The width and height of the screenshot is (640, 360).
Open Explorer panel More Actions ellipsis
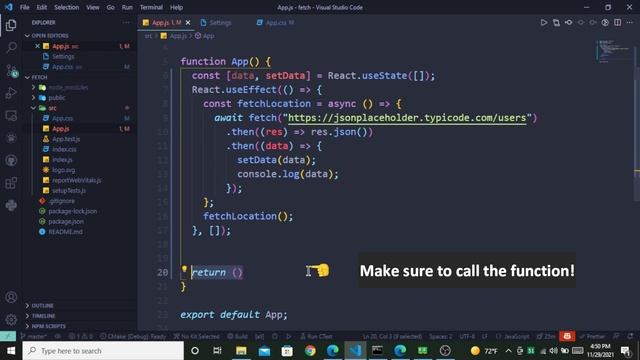[126, 22]
